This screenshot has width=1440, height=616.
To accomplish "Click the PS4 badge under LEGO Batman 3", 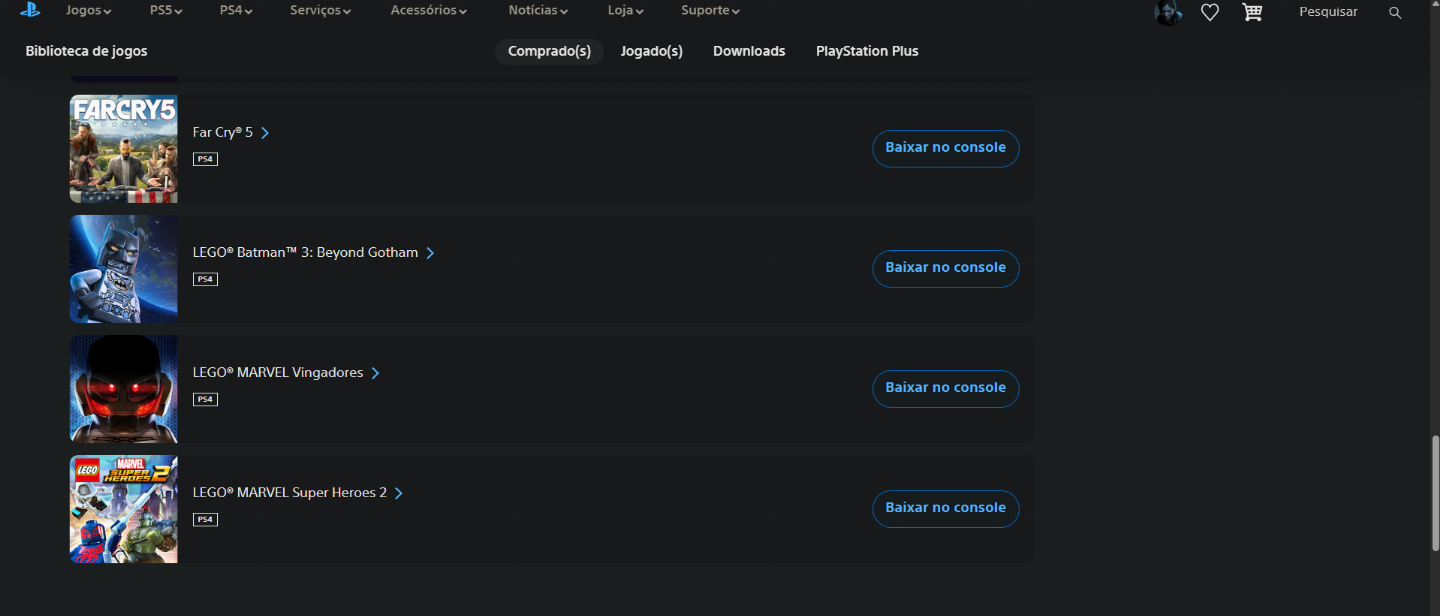I will click(x=205, y=279).
